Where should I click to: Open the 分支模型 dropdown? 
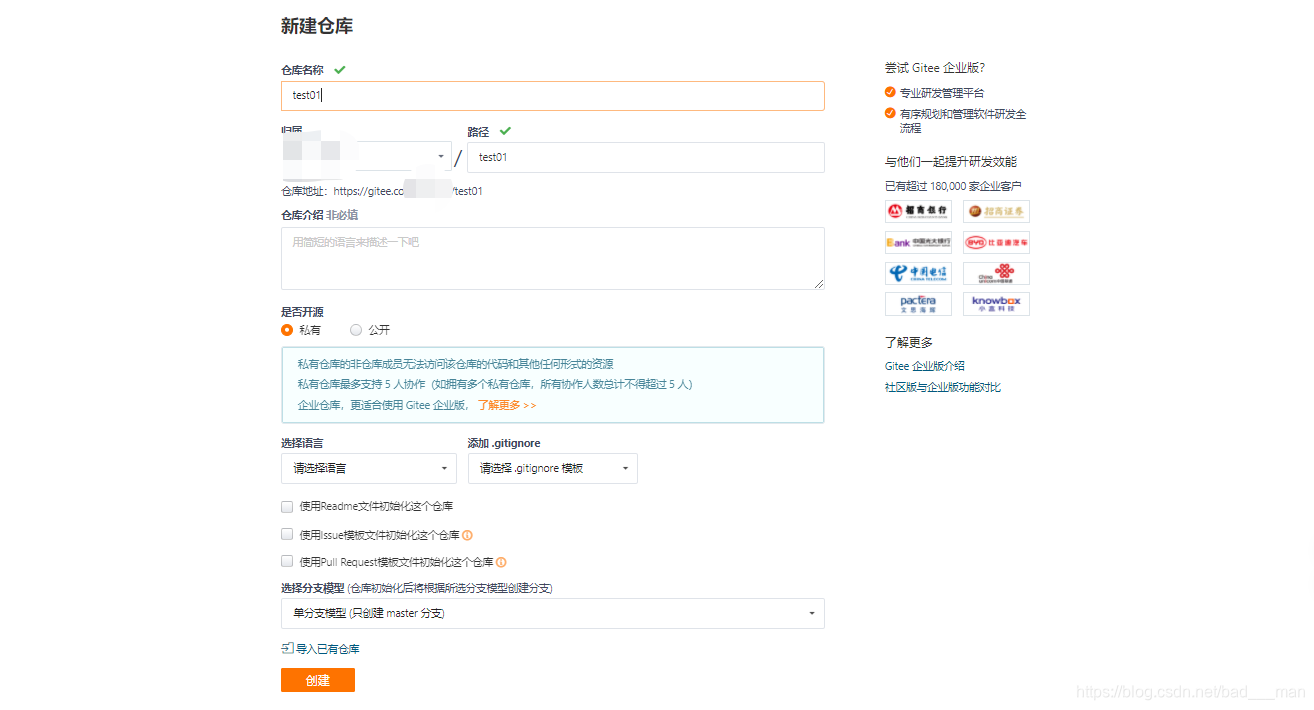point(552,613)
